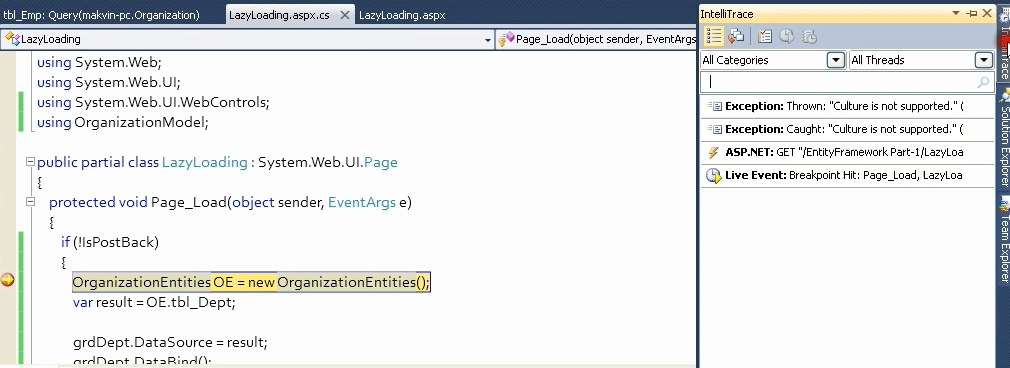Click the LazyLoading class icon in navigation bar

pyautogui.click(x=12, y=39)
